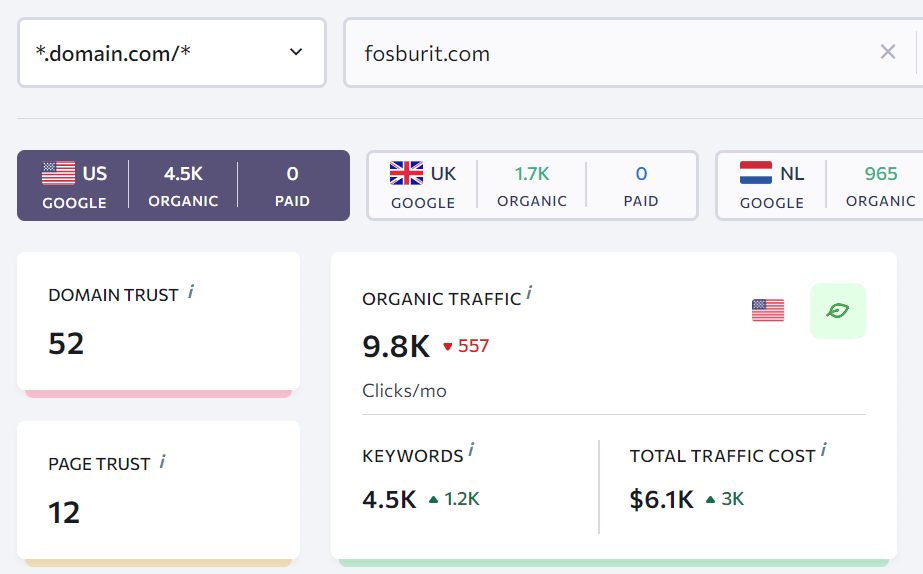This screenshot has height=574, width=923.
Task: Select the US Google database tab
Action: pyautogui.click(x=183, y=185)
